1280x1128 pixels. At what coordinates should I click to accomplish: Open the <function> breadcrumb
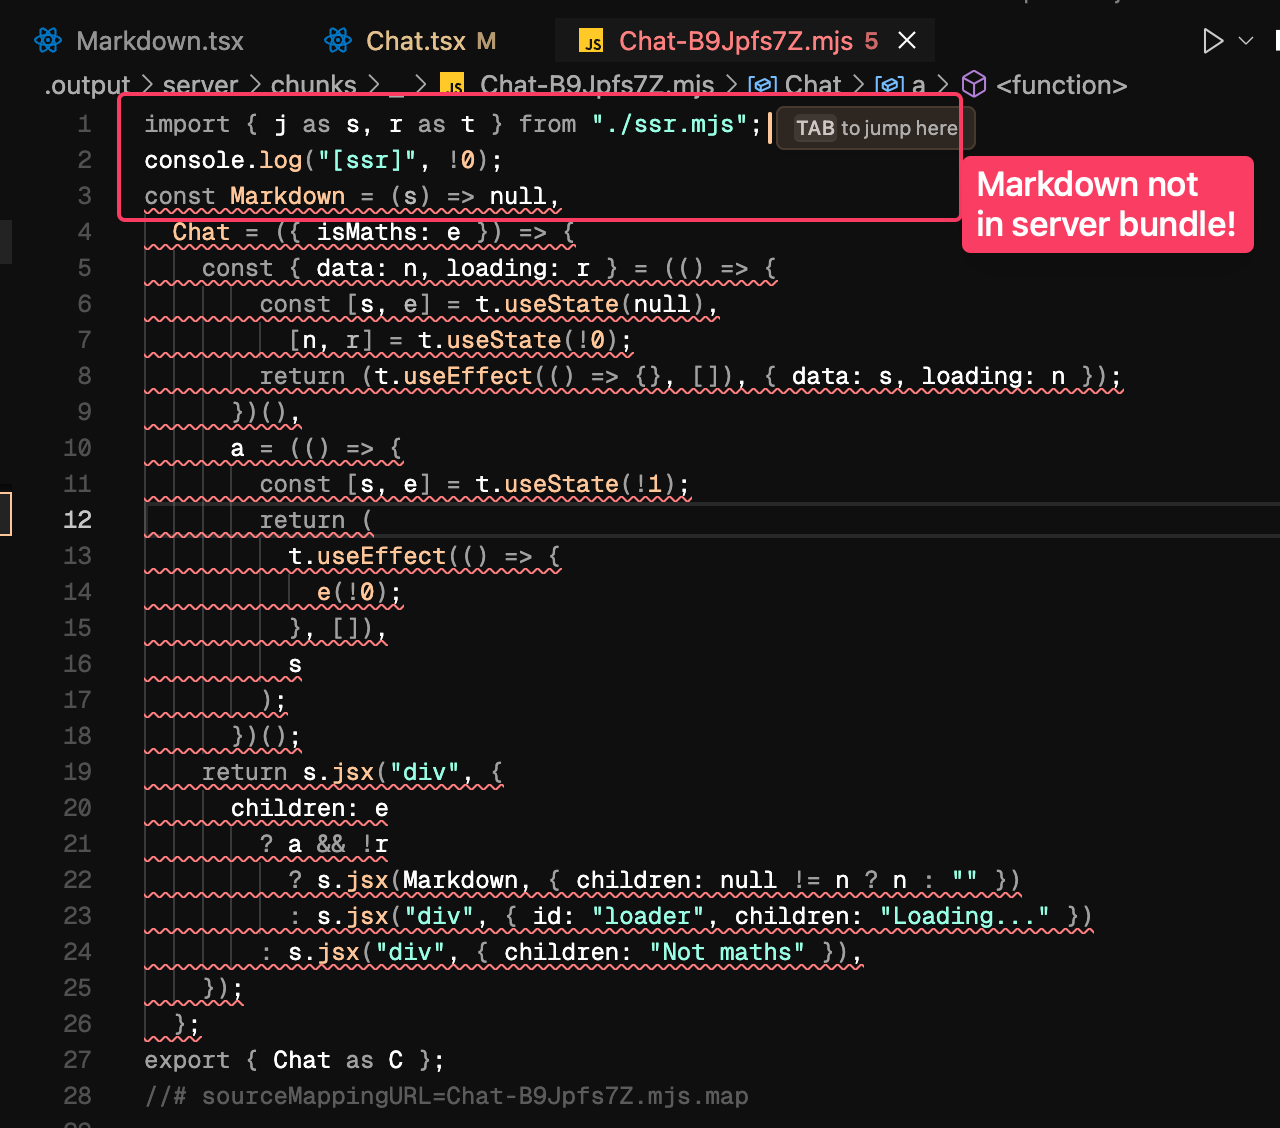[1061, 85]
